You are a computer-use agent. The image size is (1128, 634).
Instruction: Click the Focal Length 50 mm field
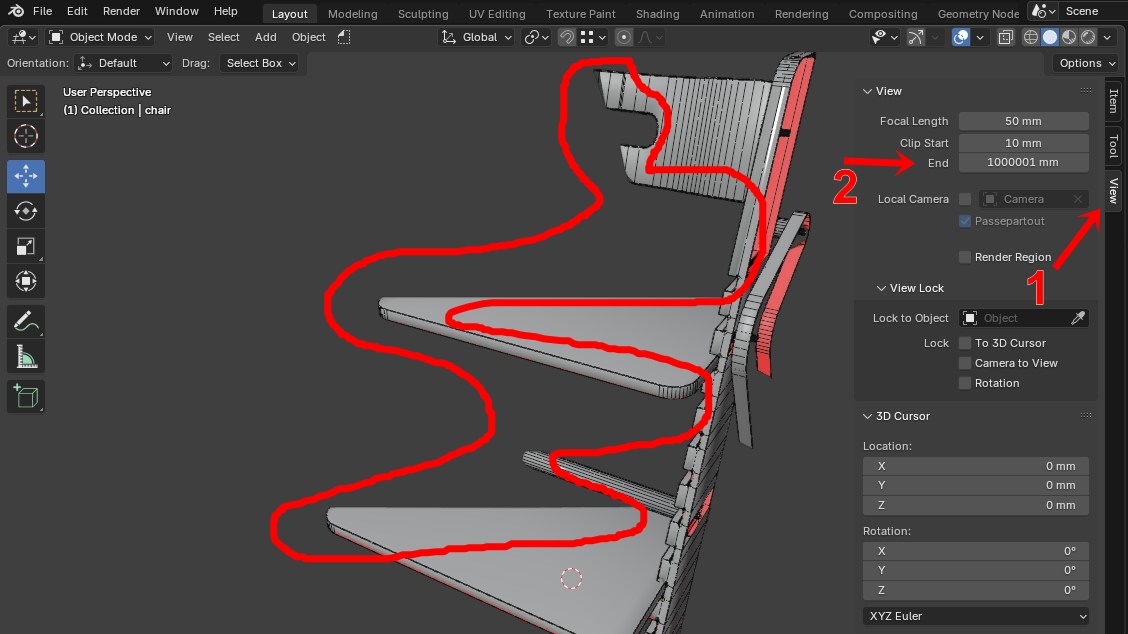[1023, 121]
